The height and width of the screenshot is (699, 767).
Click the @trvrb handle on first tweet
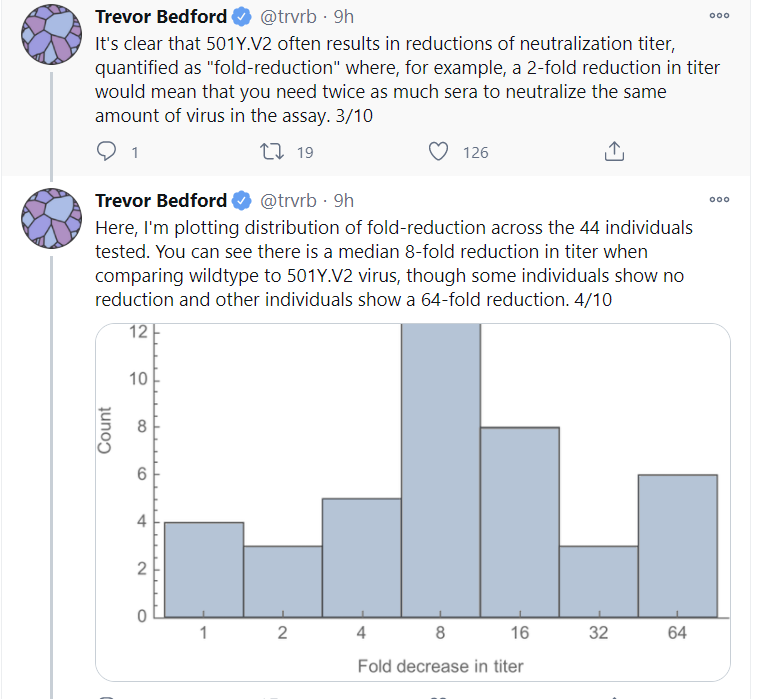[x=293, y=17]
